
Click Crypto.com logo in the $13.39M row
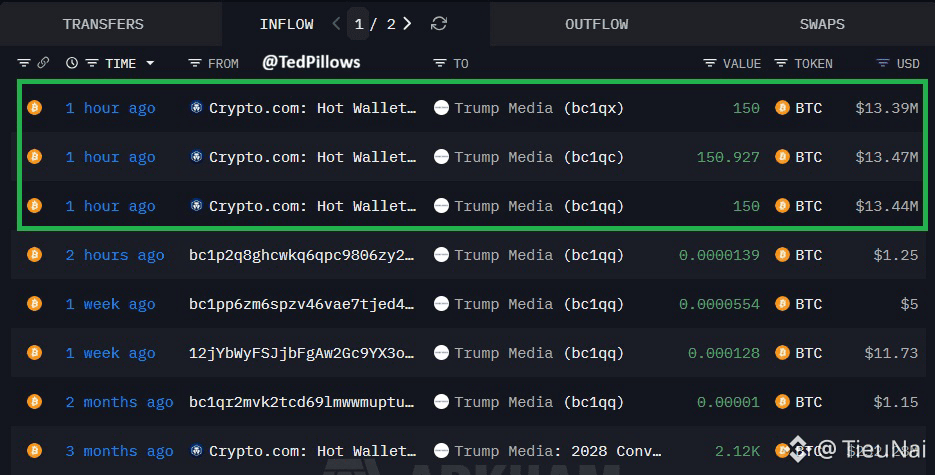(196, 107)
